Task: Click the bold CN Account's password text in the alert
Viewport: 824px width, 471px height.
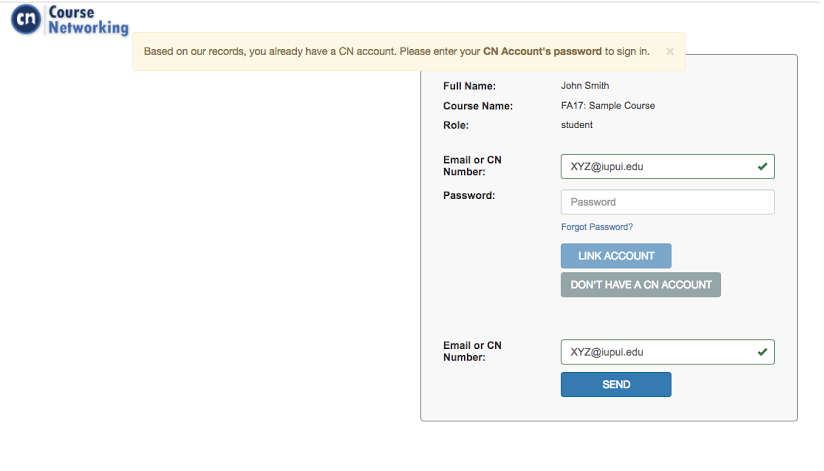Action: [x=542, y=52]
